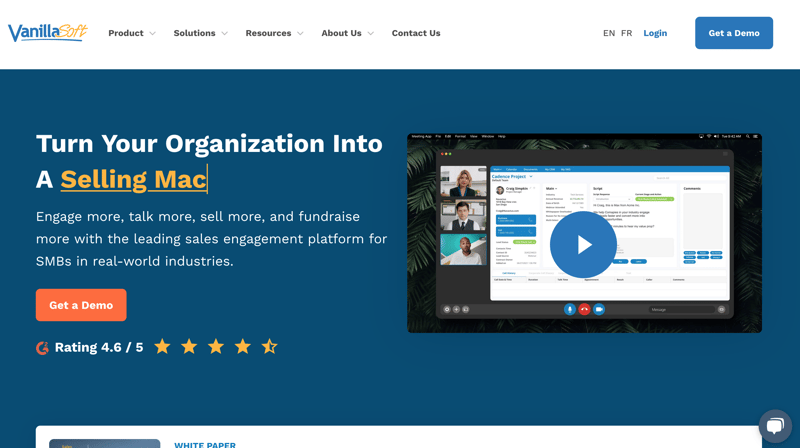The image size is (800, 448).
Task: Click the Rating 4.6 / 5 text
Action: coord(99,347)
